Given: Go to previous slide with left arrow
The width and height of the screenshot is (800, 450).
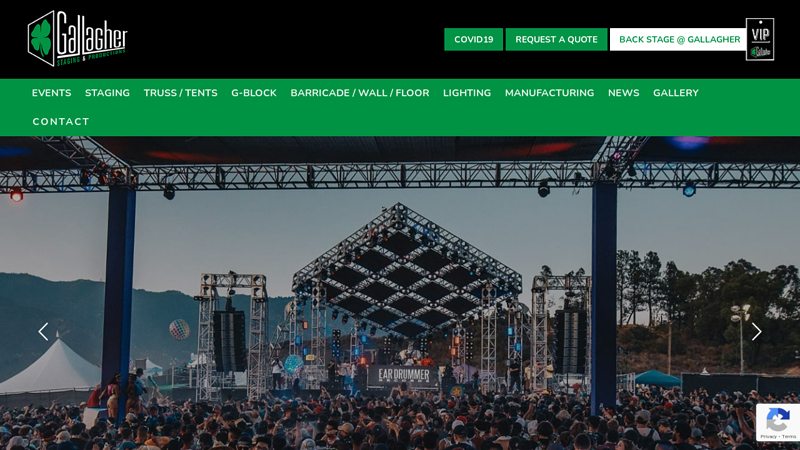Looking at the screenshot, I should [43, 332].
